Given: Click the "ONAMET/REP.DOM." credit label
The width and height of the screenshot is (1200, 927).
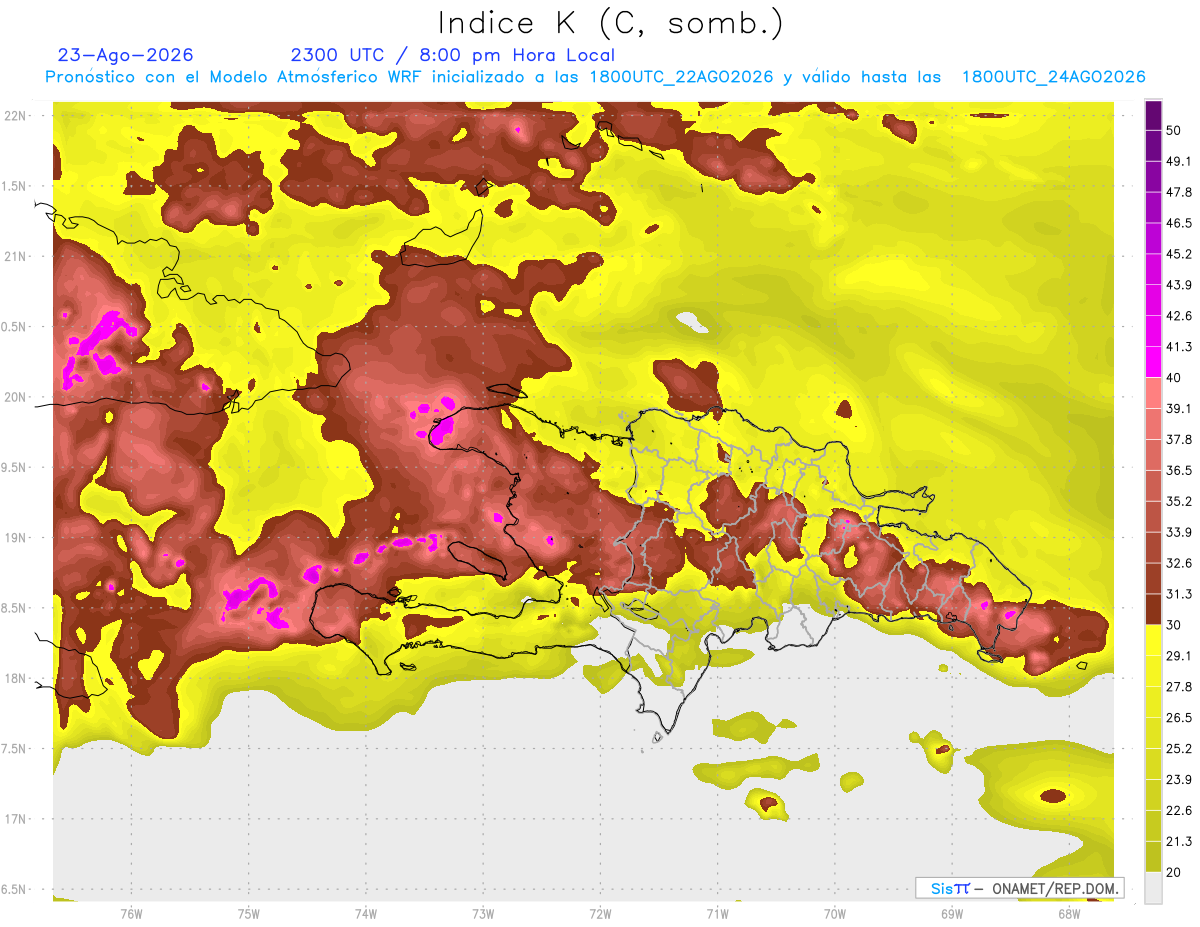Looking at the screenshot, I should 1056,888.
